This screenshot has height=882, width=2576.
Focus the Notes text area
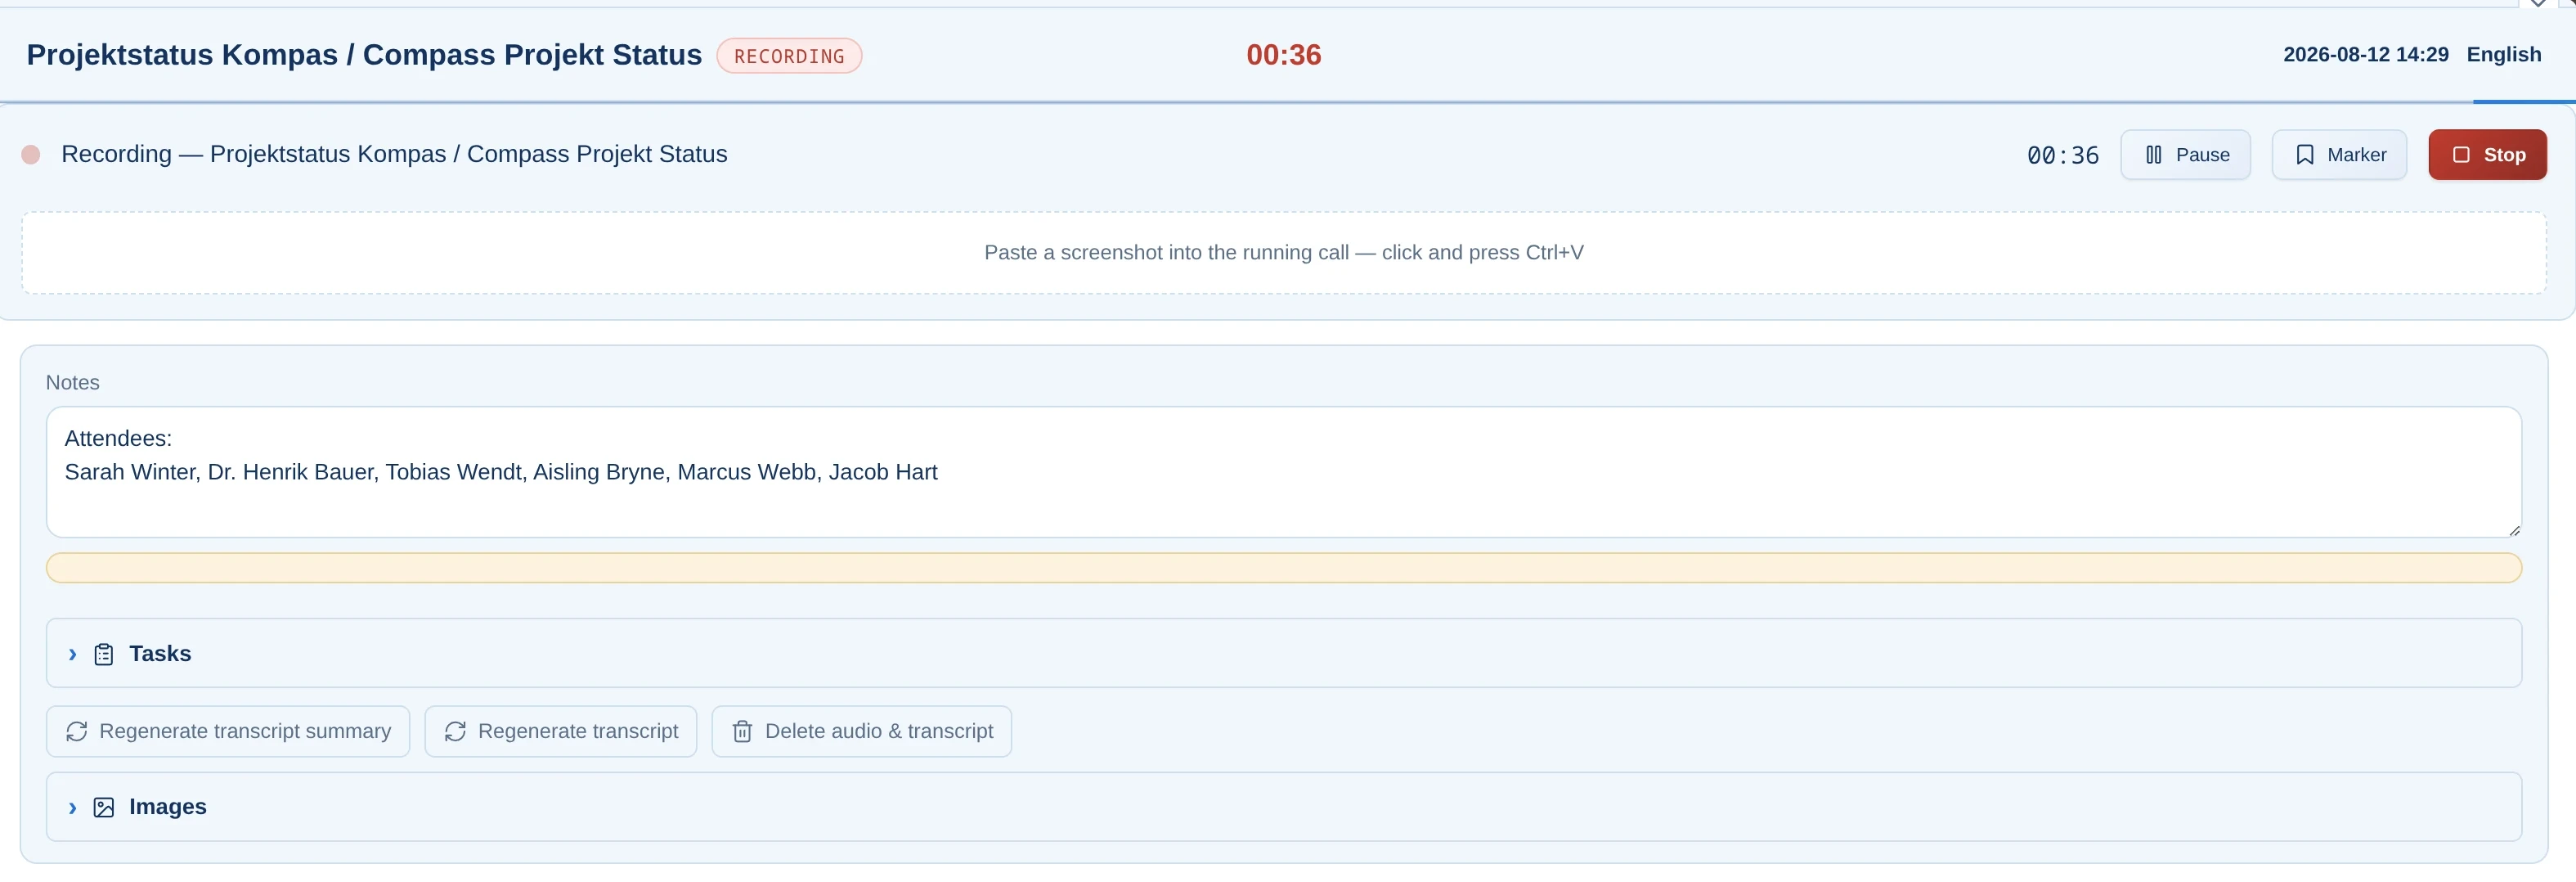(x=1284, y=472)
